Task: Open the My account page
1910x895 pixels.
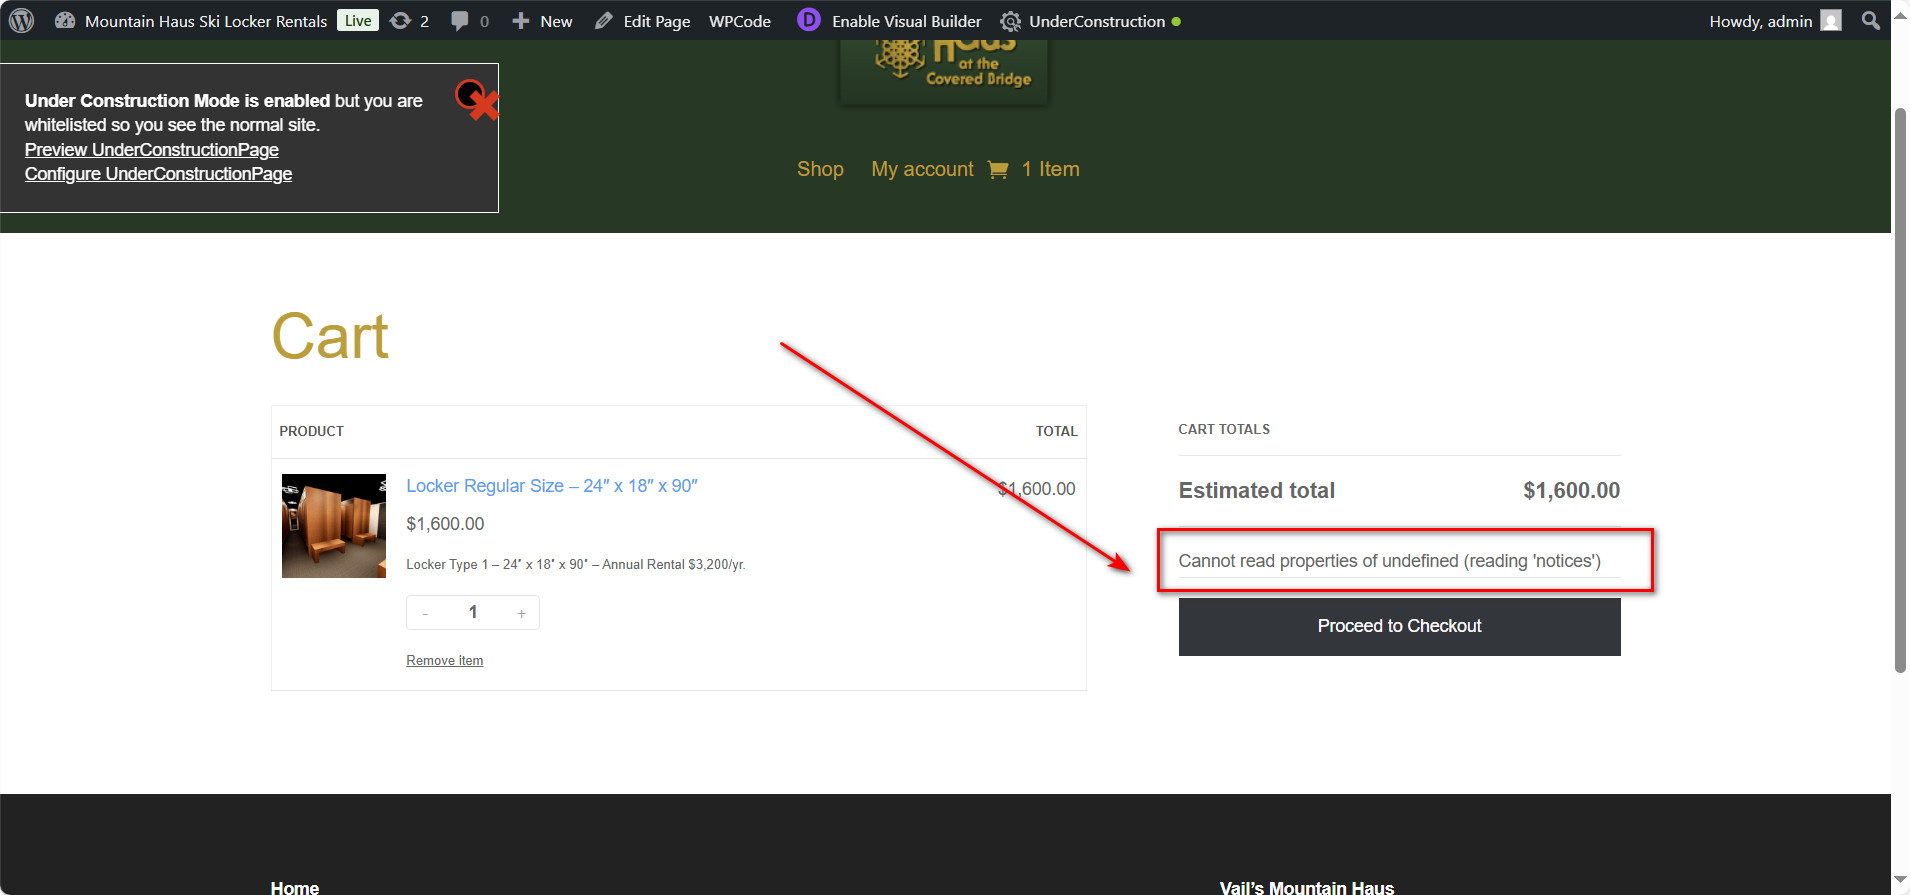Action: pos(922,169)
